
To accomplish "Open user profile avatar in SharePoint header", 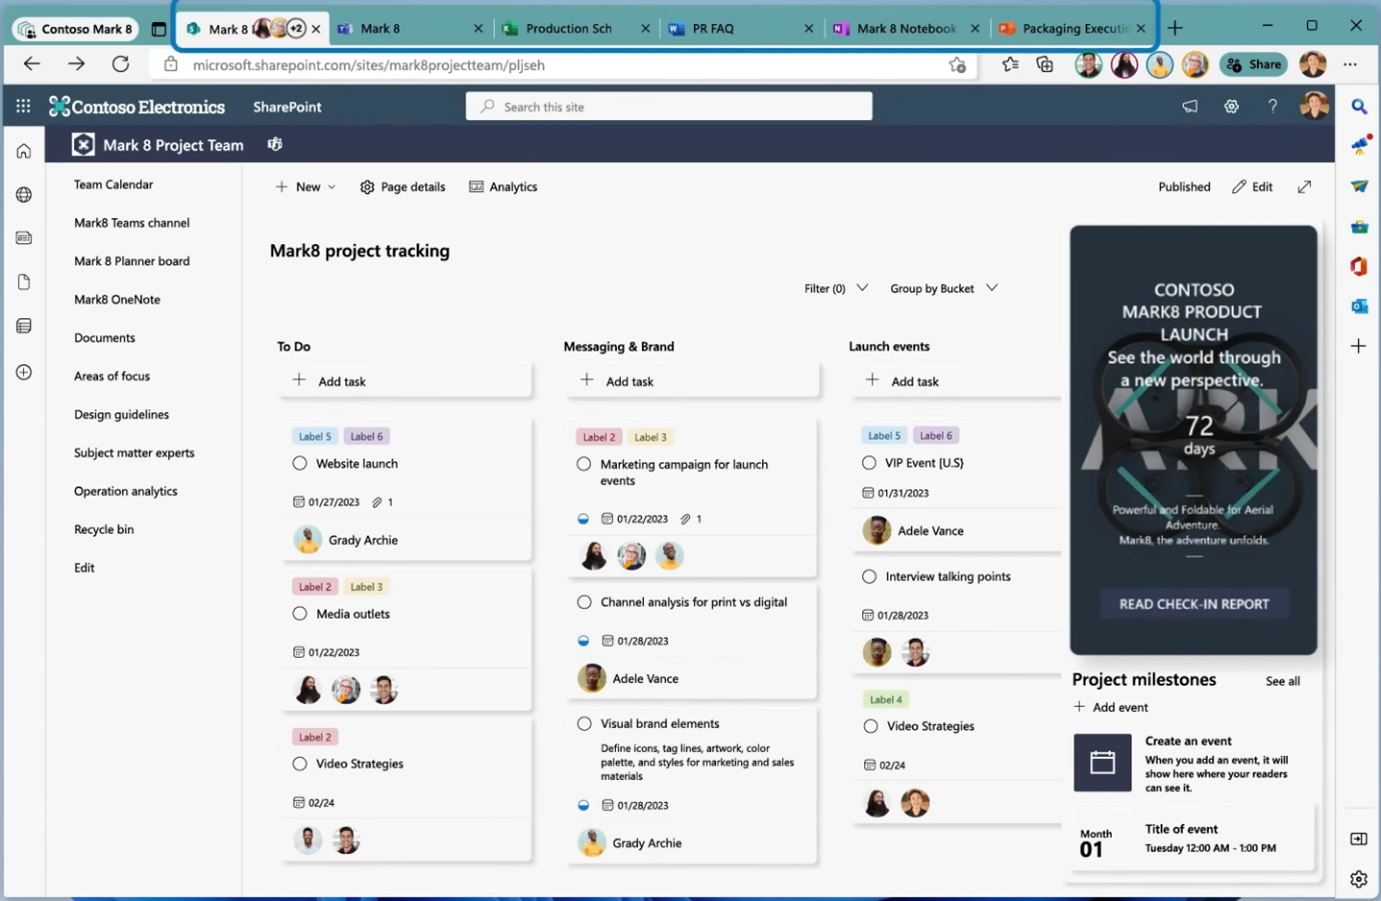I will point(1314,106).
